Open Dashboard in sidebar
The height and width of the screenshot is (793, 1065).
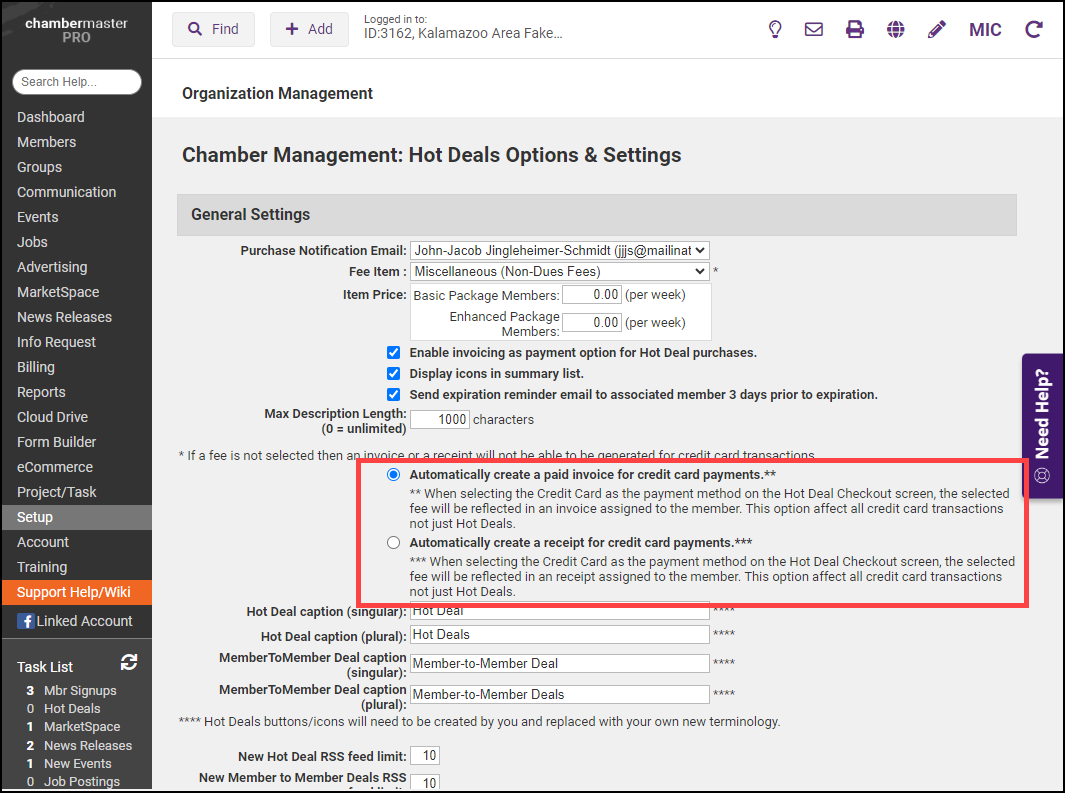[51, 117]
